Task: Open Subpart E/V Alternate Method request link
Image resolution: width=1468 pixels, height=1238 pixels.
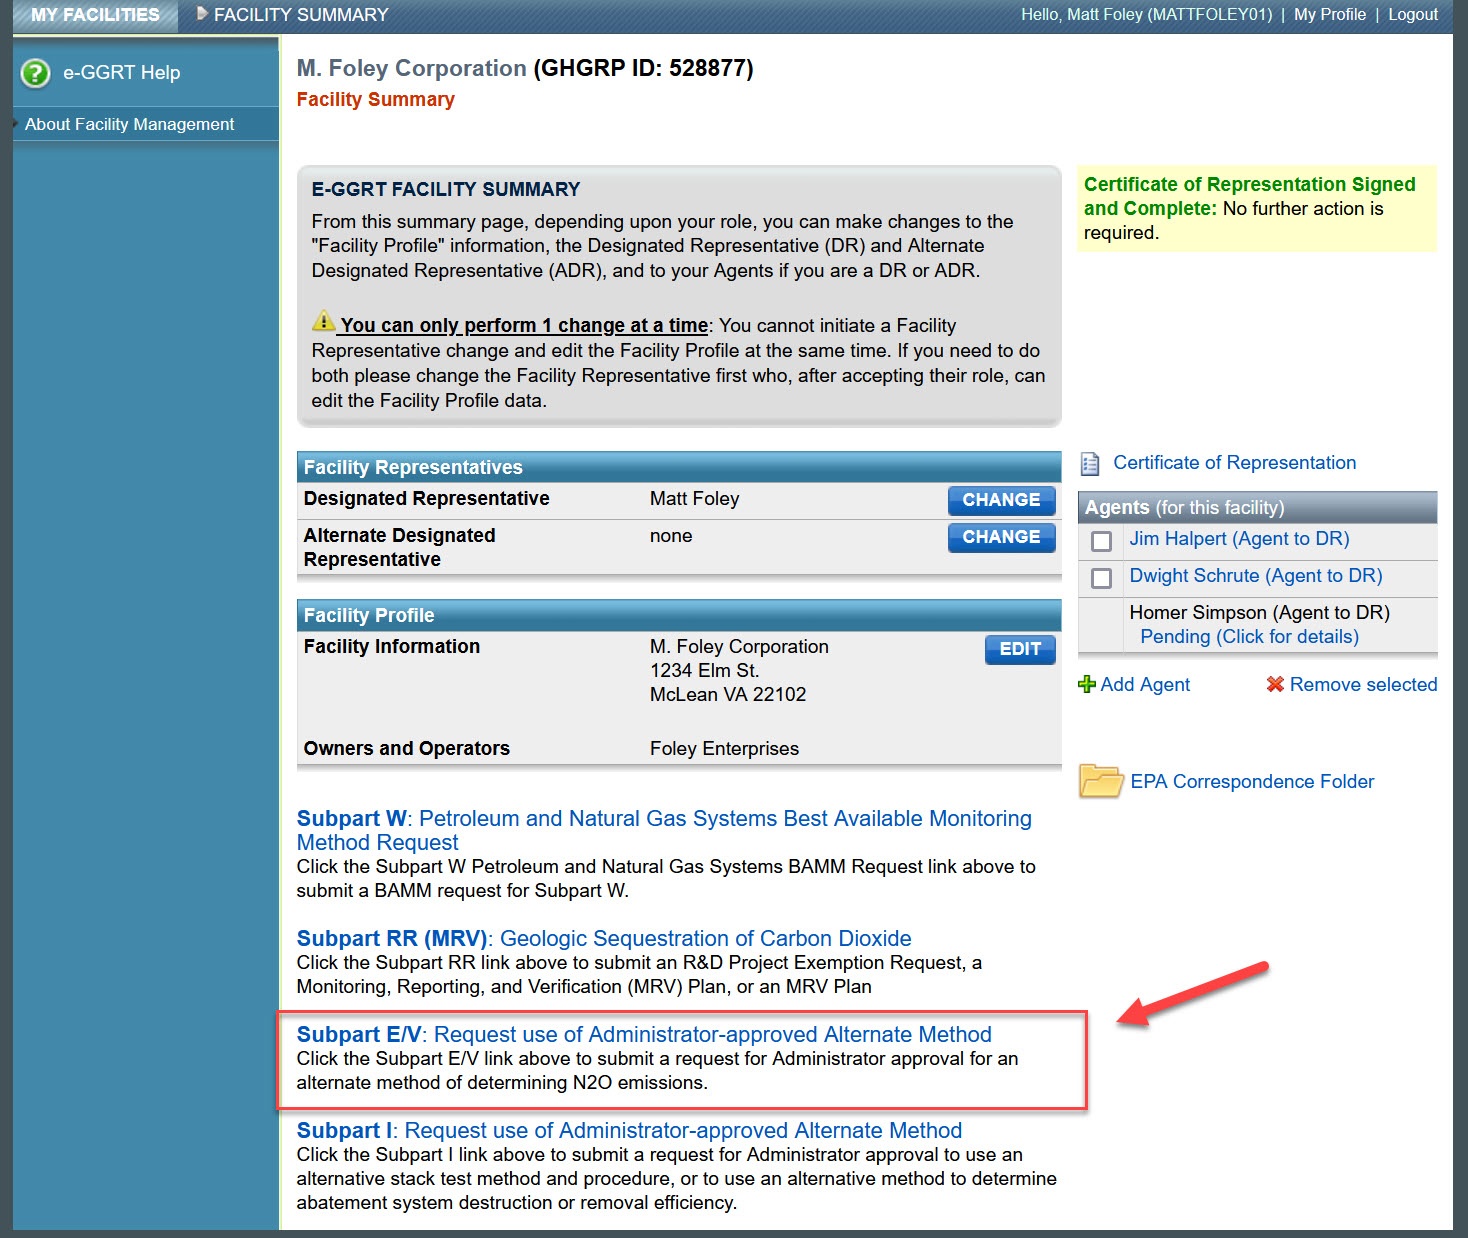Action: click(x=644, y=1034)
